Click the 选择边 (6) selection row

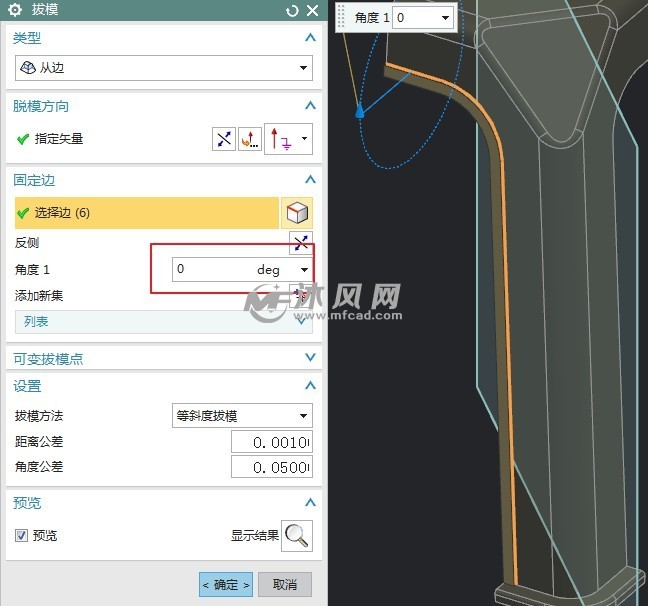point(147,213)
